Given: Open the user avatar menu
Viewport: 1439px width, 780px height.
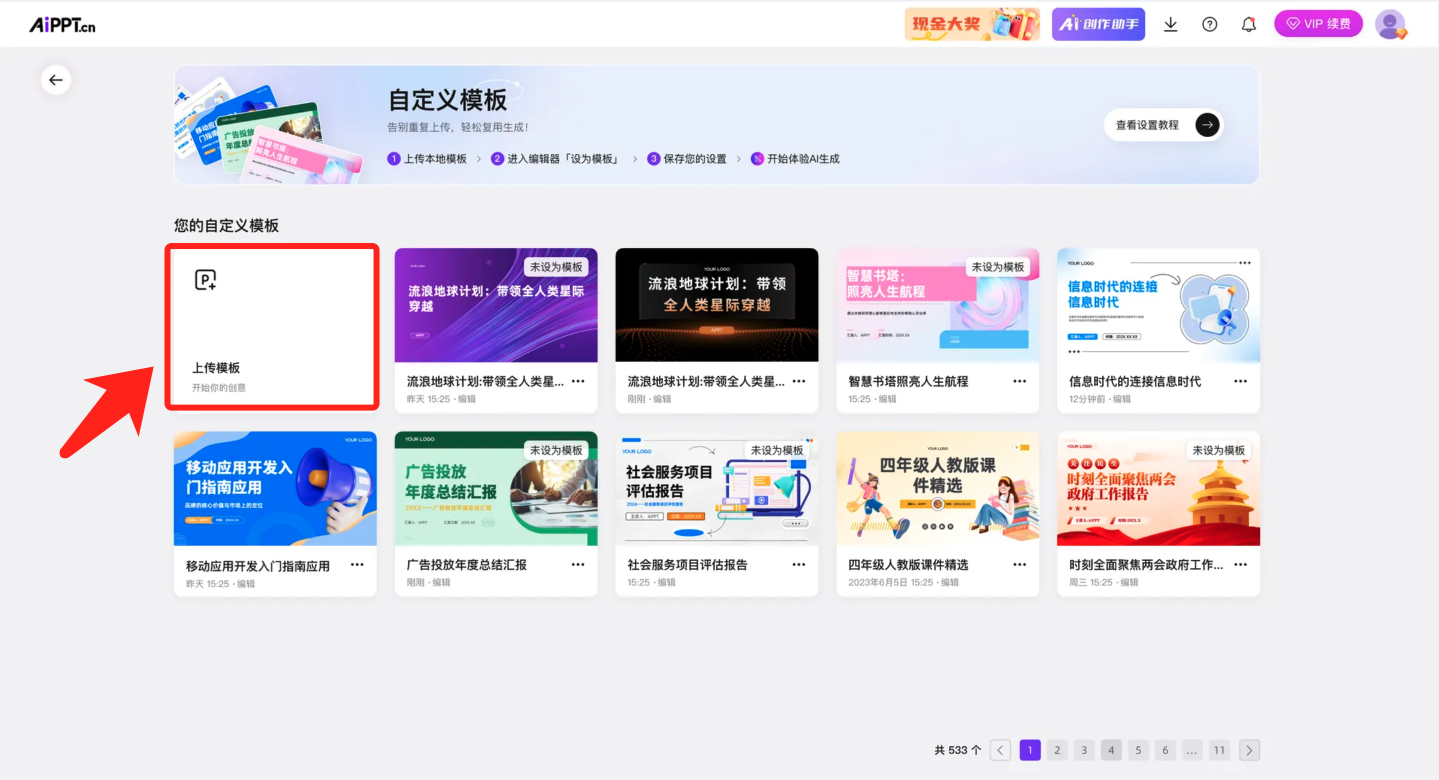Looking at the screenshot, I should tap(1390, 24).
